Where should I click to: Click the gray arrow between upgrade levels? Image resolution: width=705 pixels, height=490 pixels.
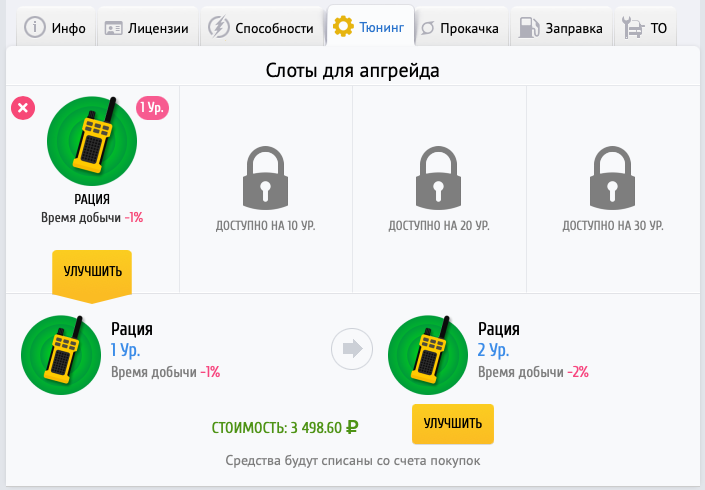[x=352, y=349]
